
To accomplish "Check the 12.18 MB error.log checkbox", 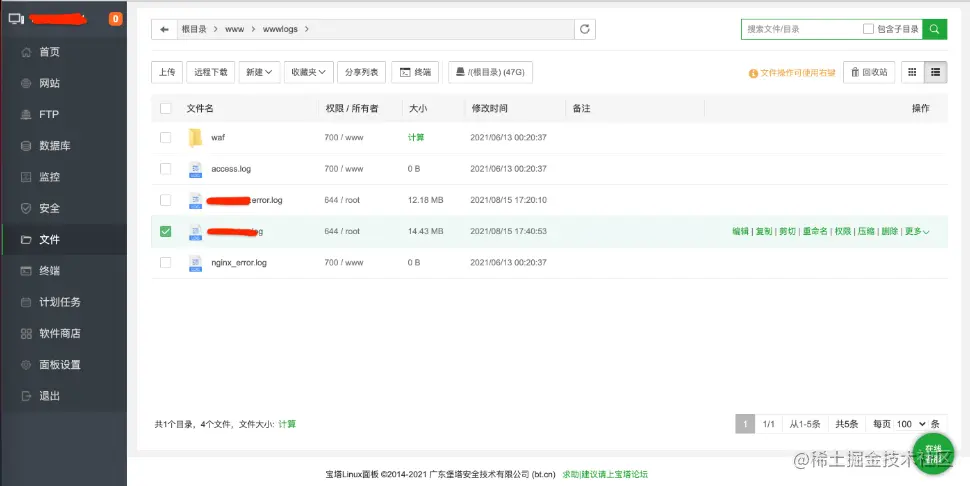I will coord(165,200).
